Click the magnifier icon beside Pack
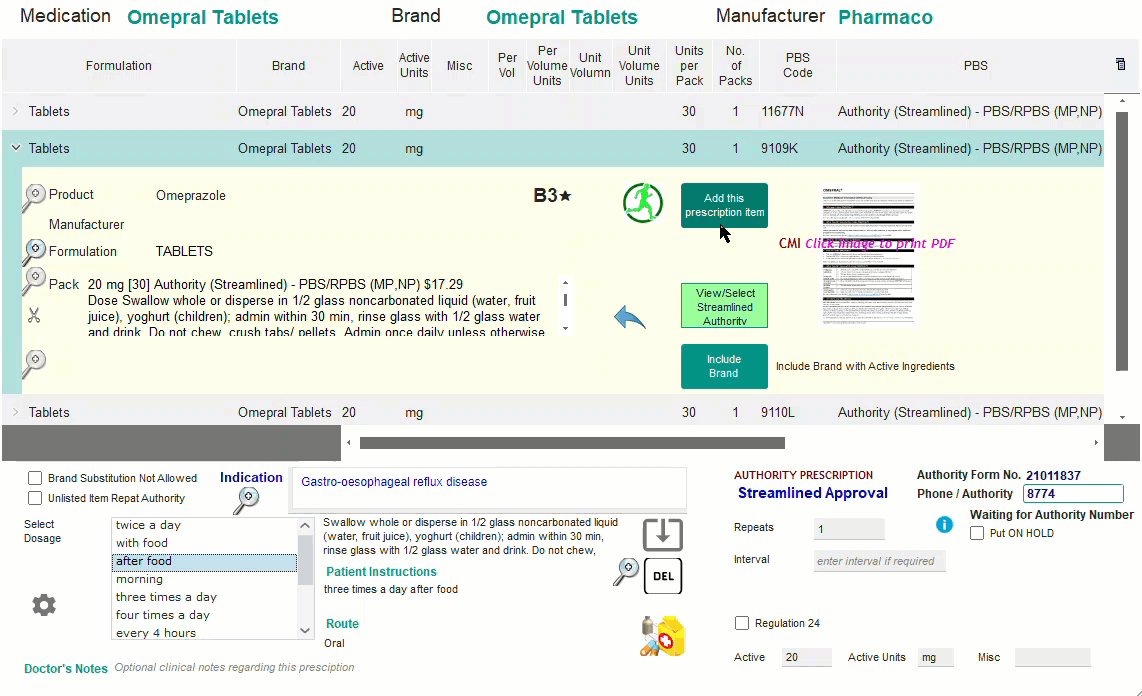Screen dimensions: 1142x696 click(34, 281)
